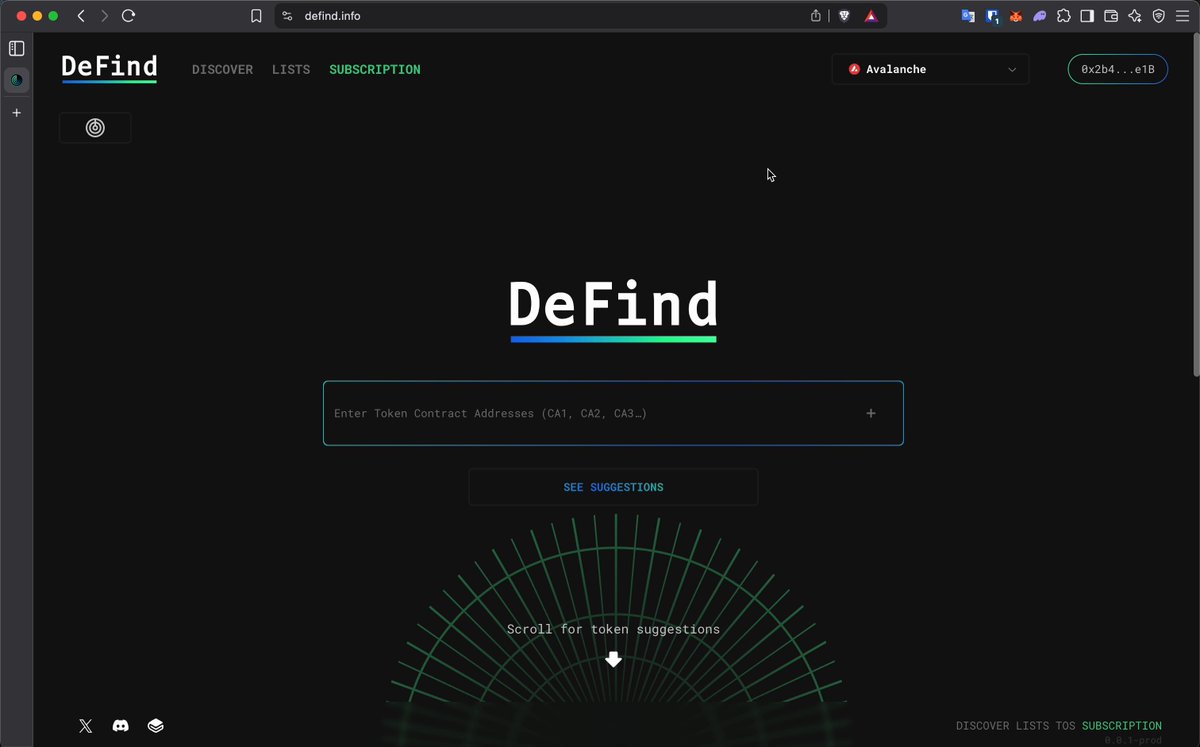Click the Token Contract Addresses input field

pyautogui.click(x=613, y=413)
